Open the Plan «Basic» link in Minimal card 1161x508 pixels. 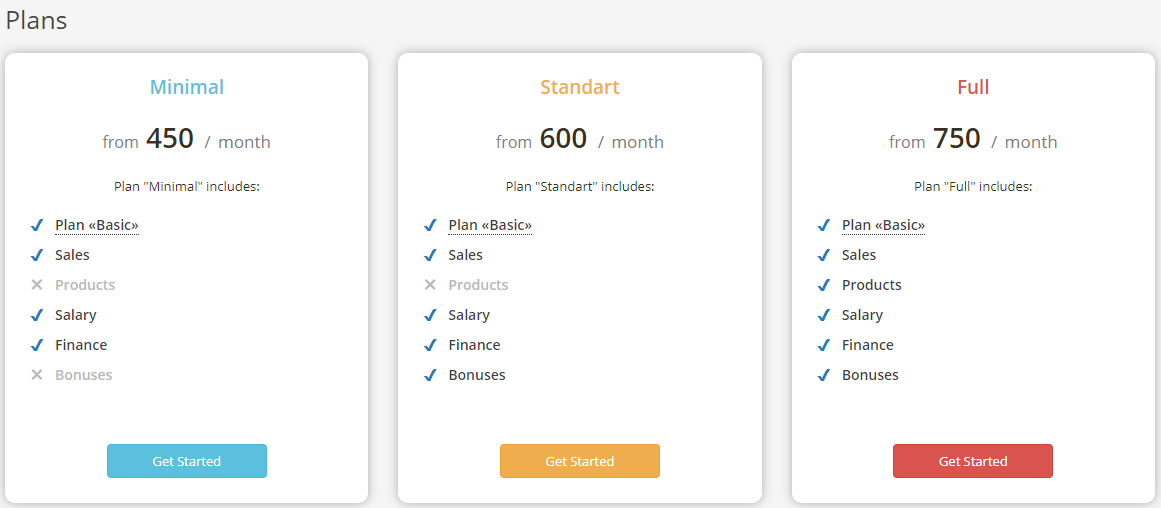click(x=97, y=225)
